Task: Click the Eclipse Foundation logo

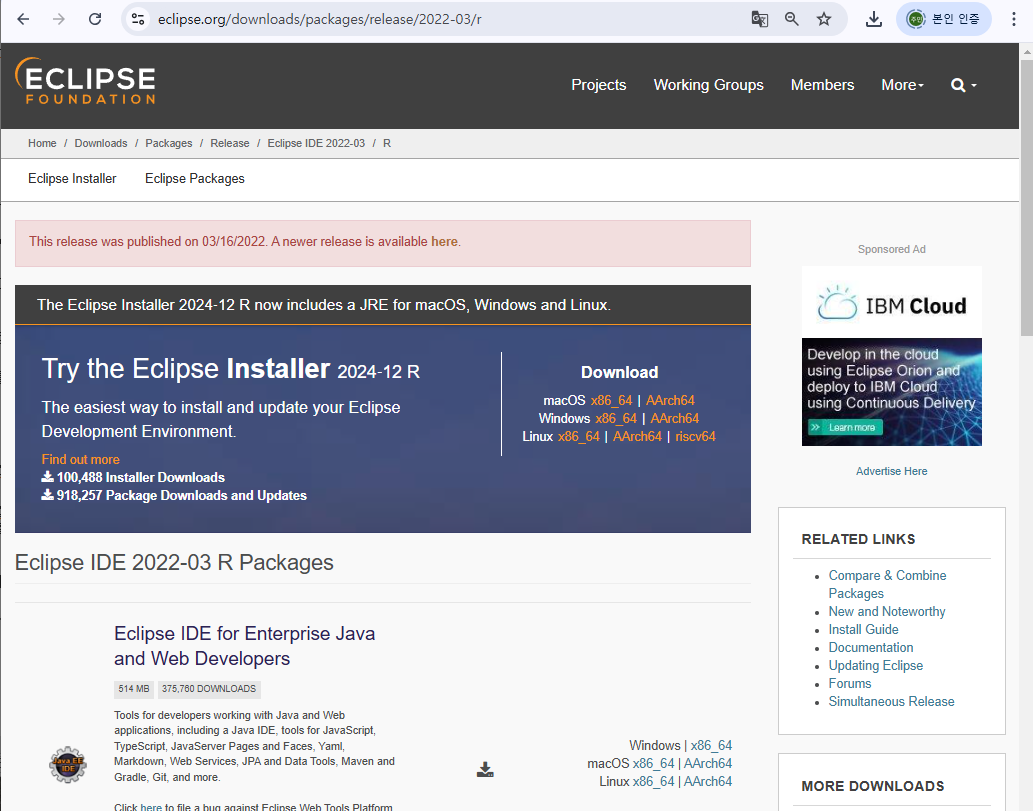Action: coord(85,81)
